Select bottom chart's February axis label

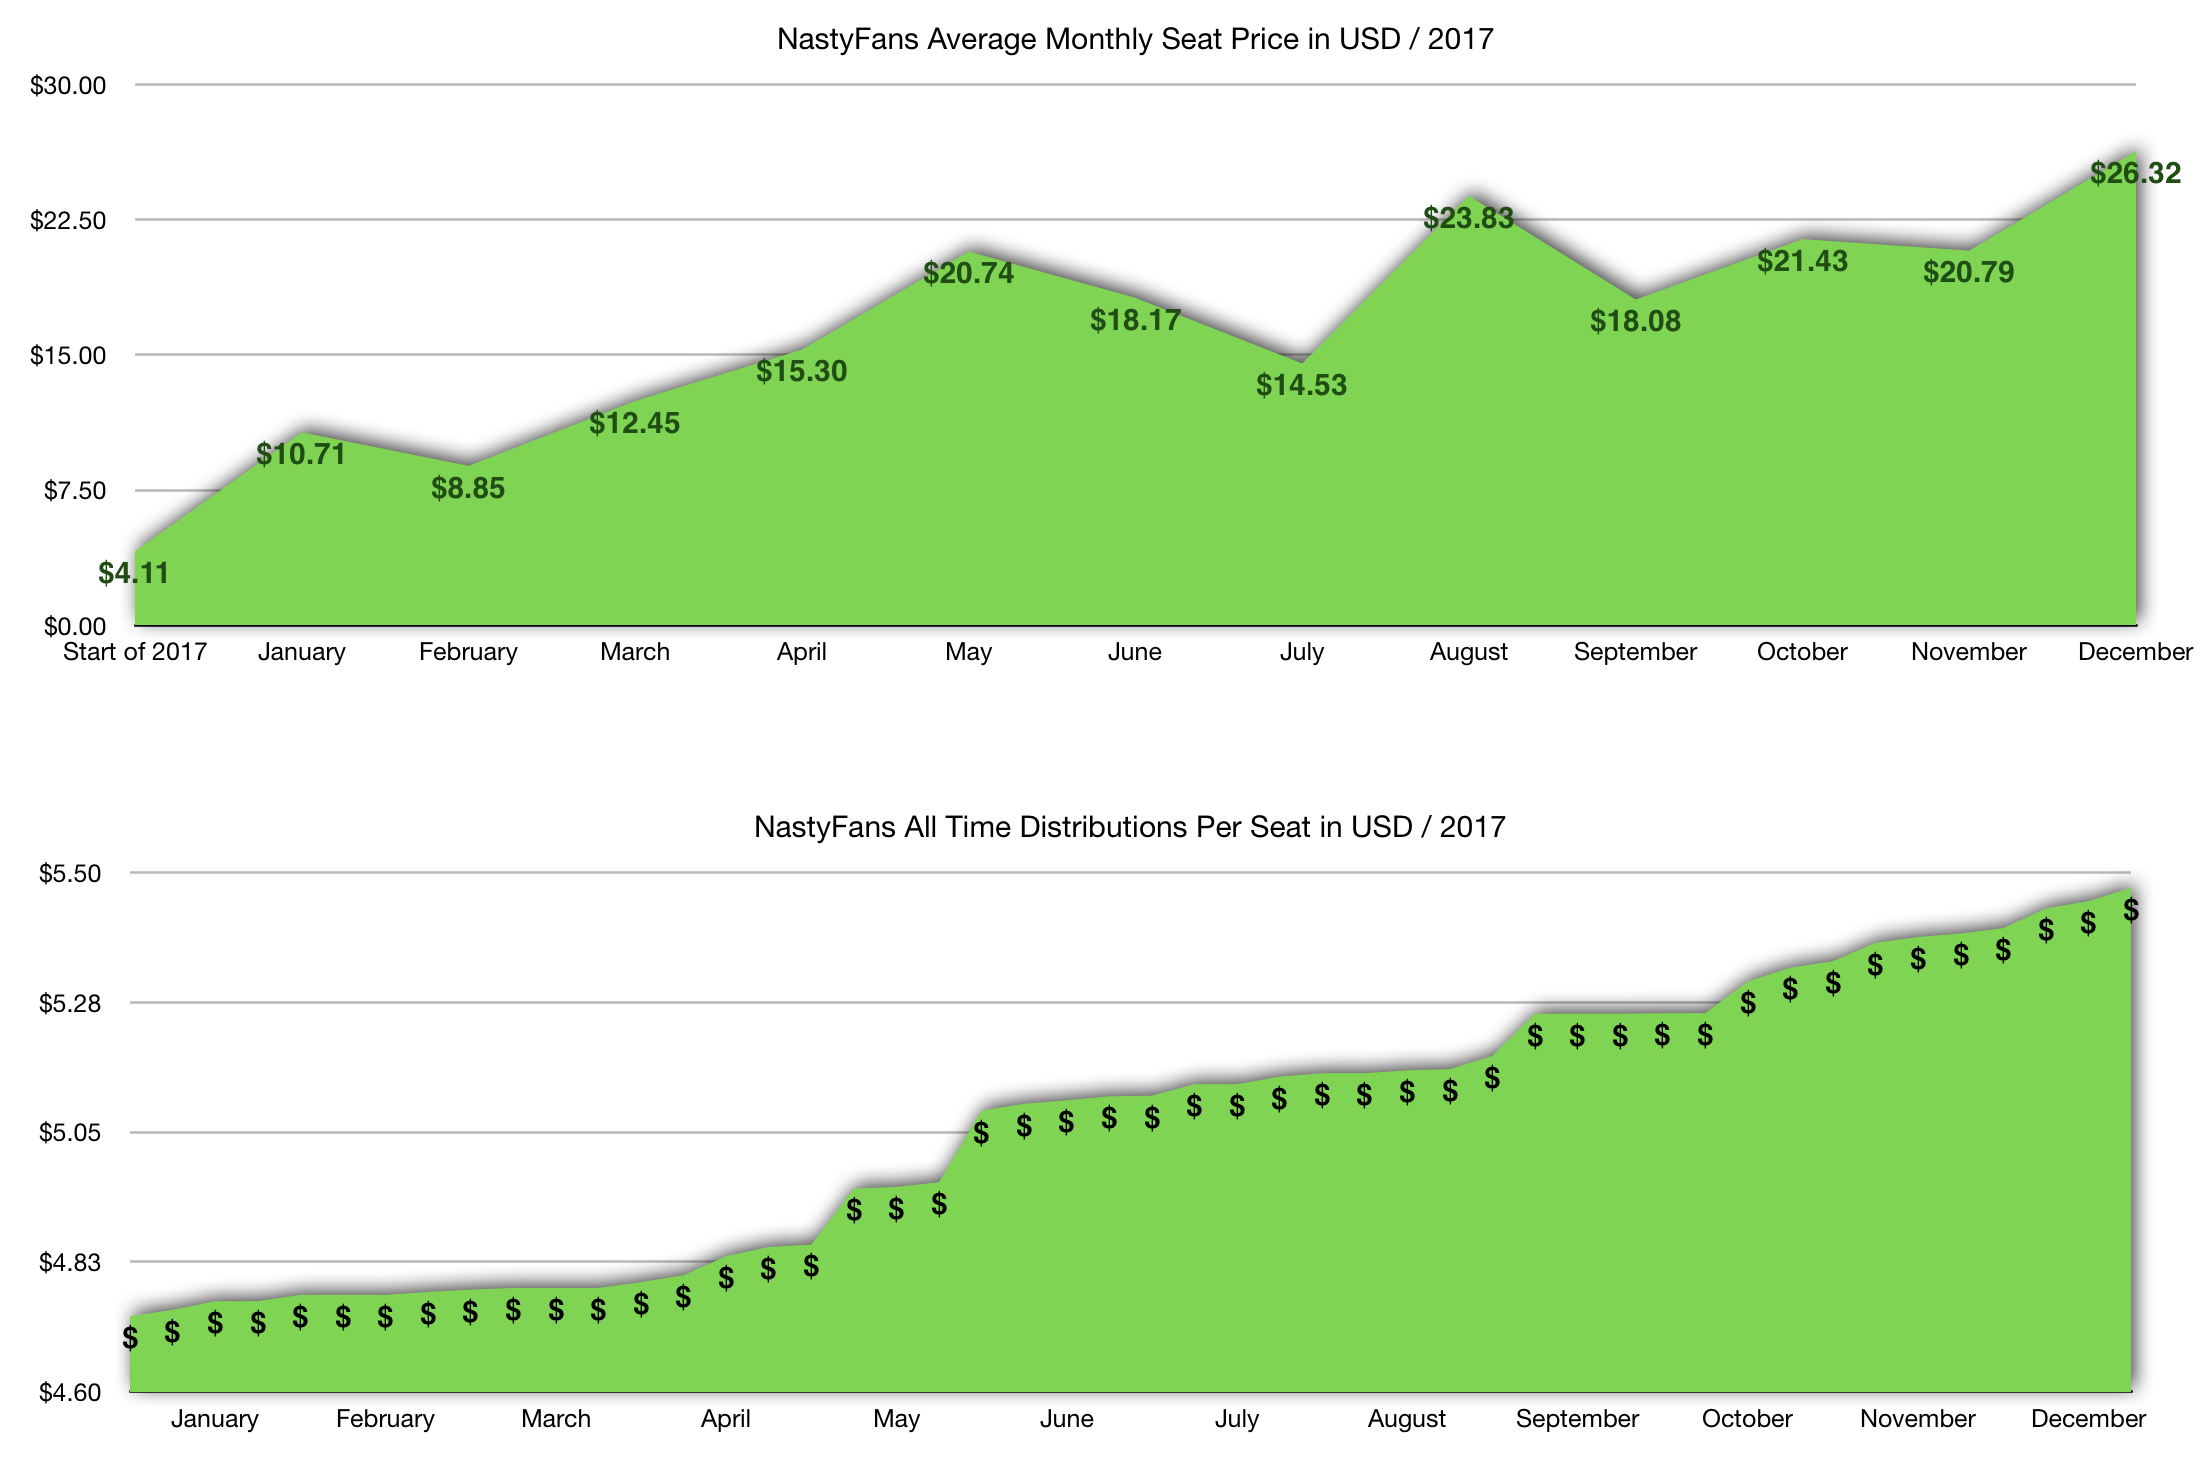385,1419
